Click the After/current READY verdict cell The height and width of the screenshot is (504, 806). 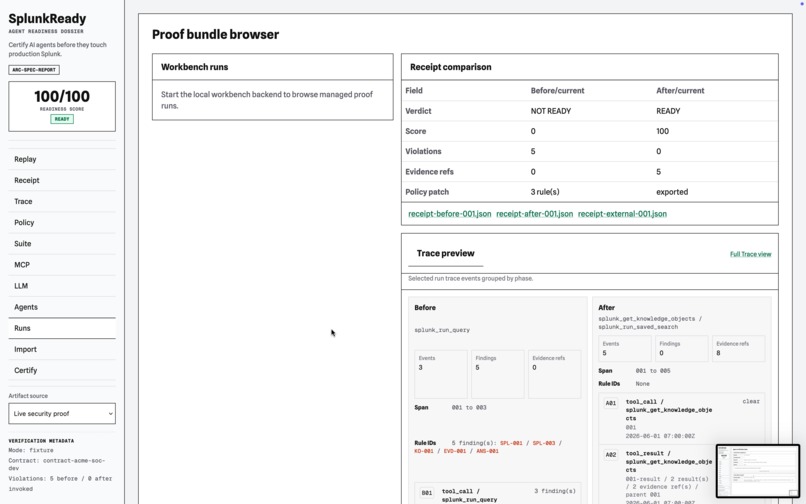(x=668, y=111)
